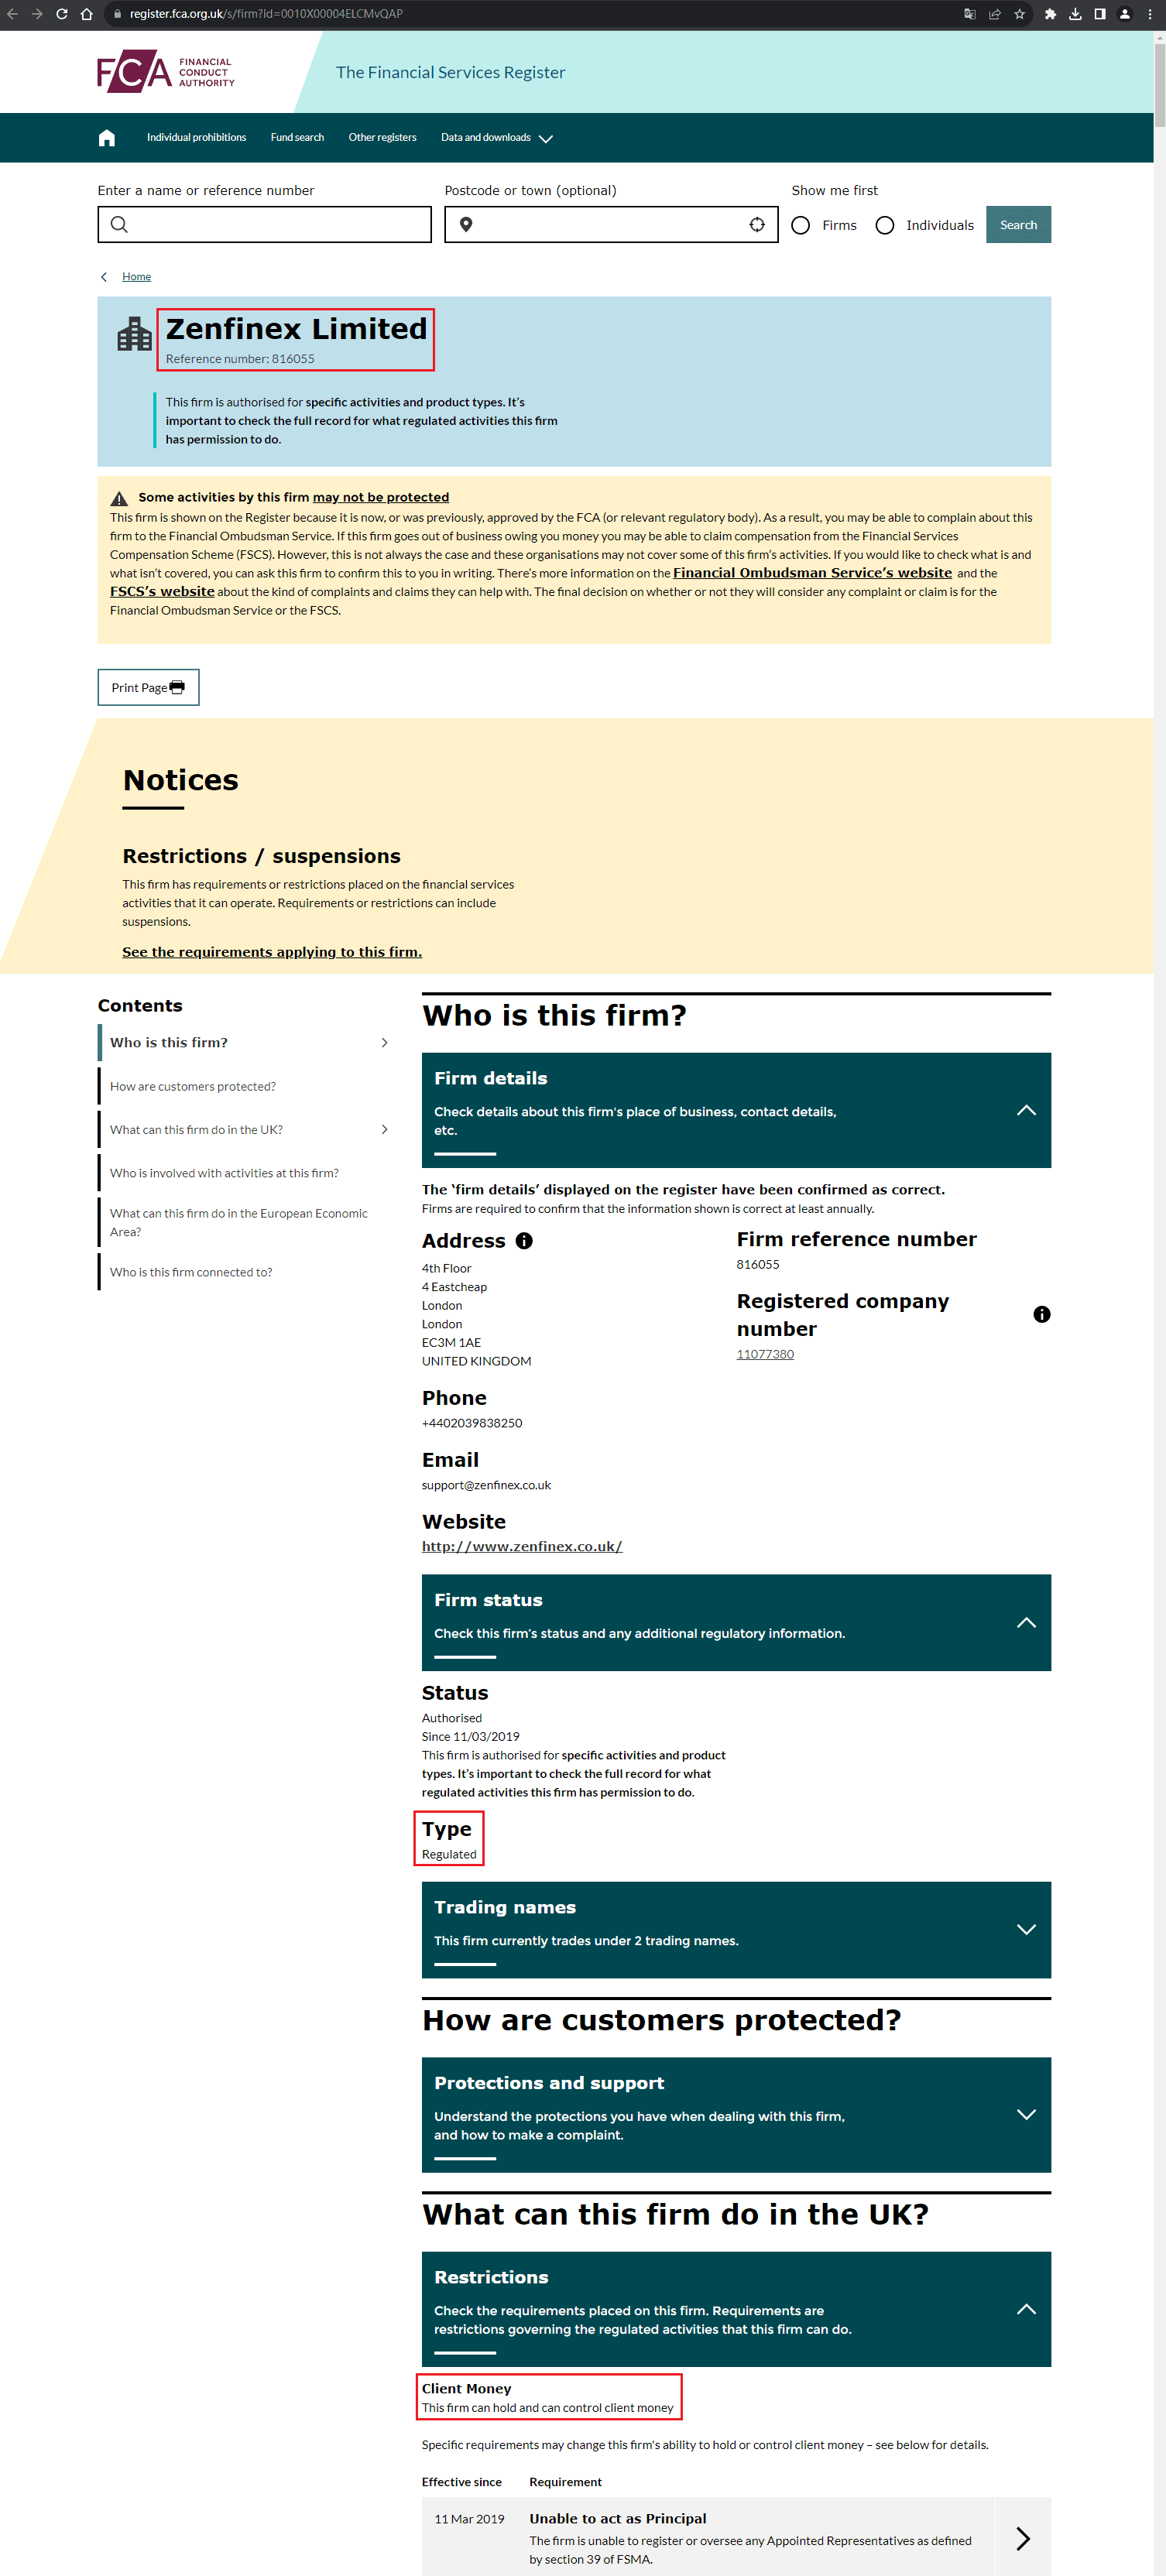
Task: Open the zenfinex.co.uk website link
Action: [522, 1547]
